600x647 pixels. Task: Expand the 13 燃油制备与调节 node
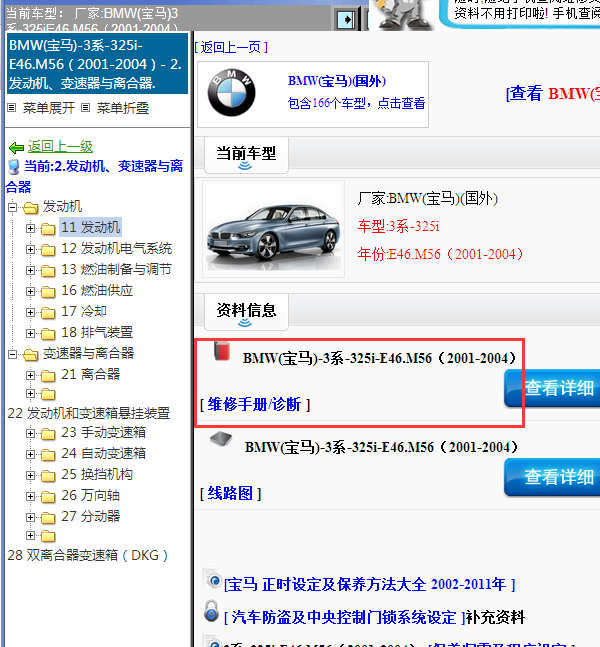tap(30, 270)
